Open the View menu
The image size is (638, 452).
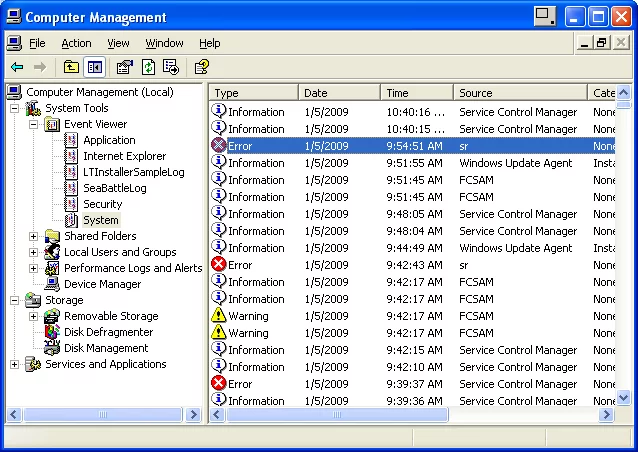(119, 44)
